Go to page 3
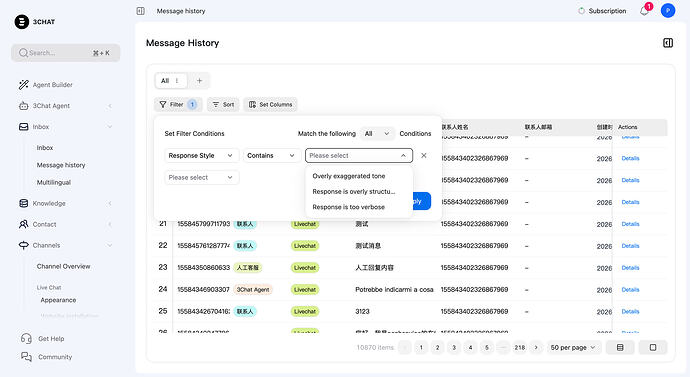 (x=454, y=348)
